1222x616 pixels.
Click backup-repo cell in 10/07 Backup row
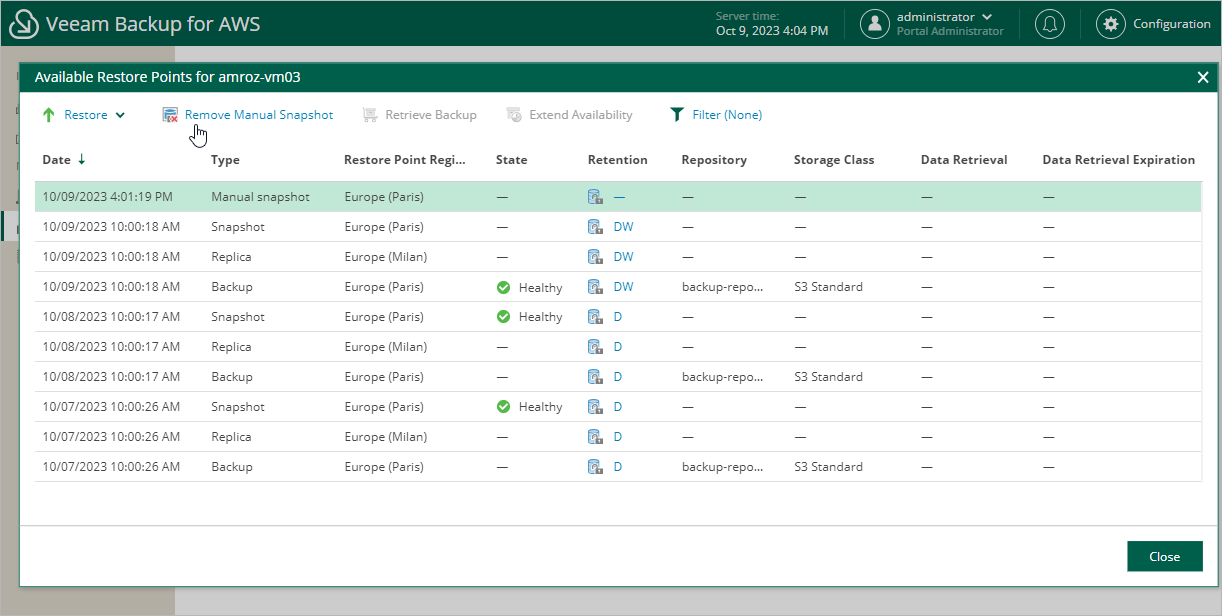(x=722, y=467)
